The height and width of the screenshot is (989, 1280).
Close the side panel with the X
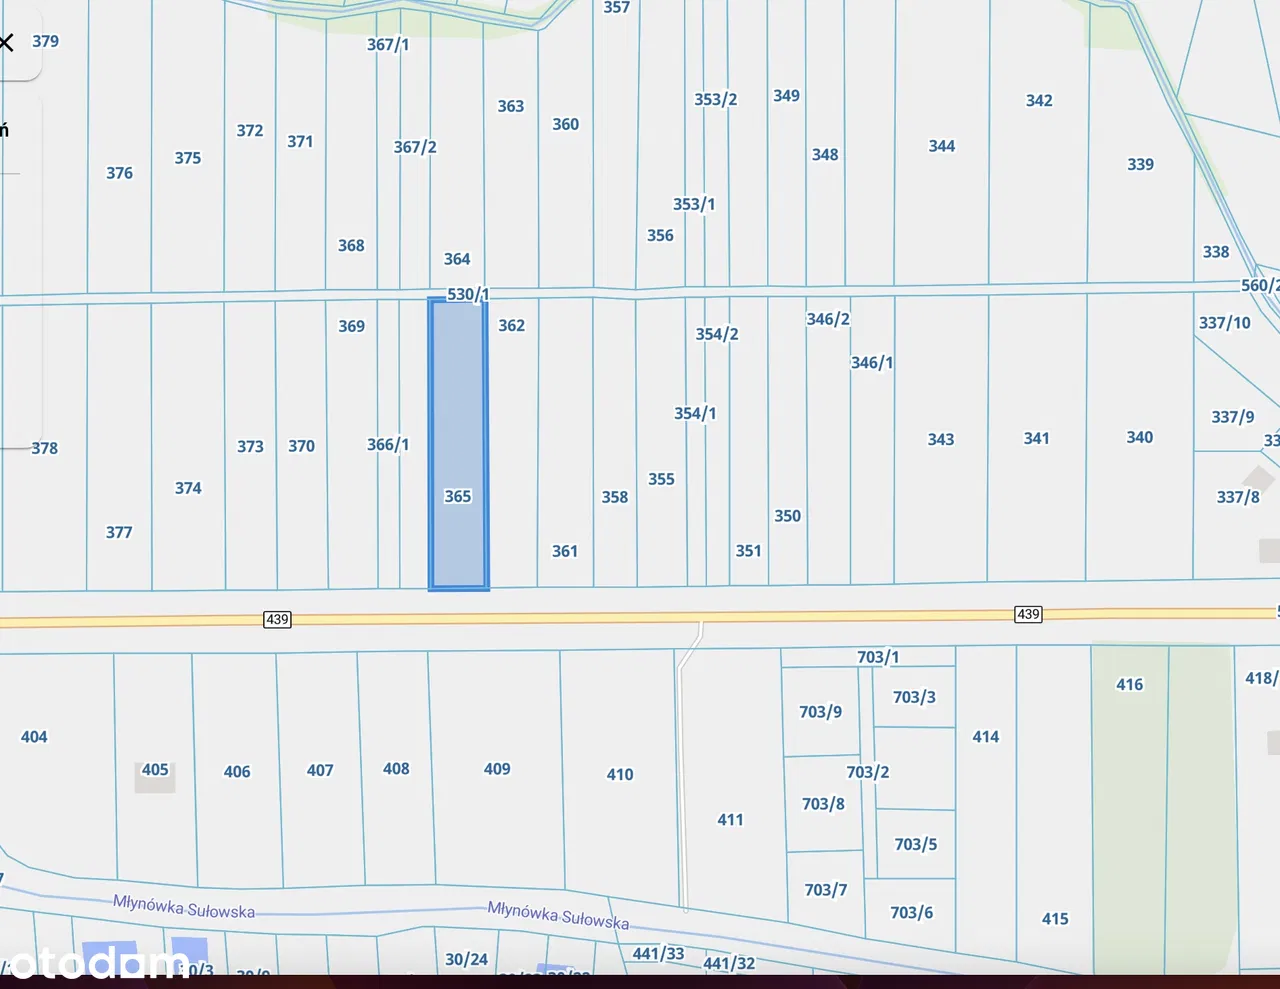7,42
